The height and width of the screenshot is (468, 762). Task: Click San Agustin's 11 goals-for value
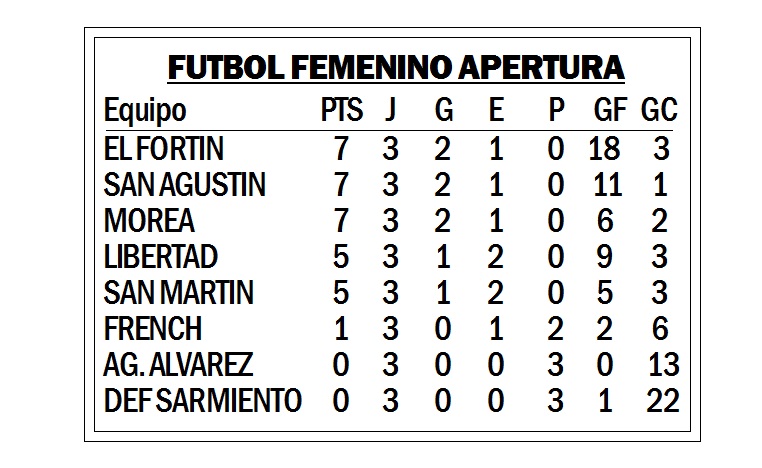(x=607, y=185)
